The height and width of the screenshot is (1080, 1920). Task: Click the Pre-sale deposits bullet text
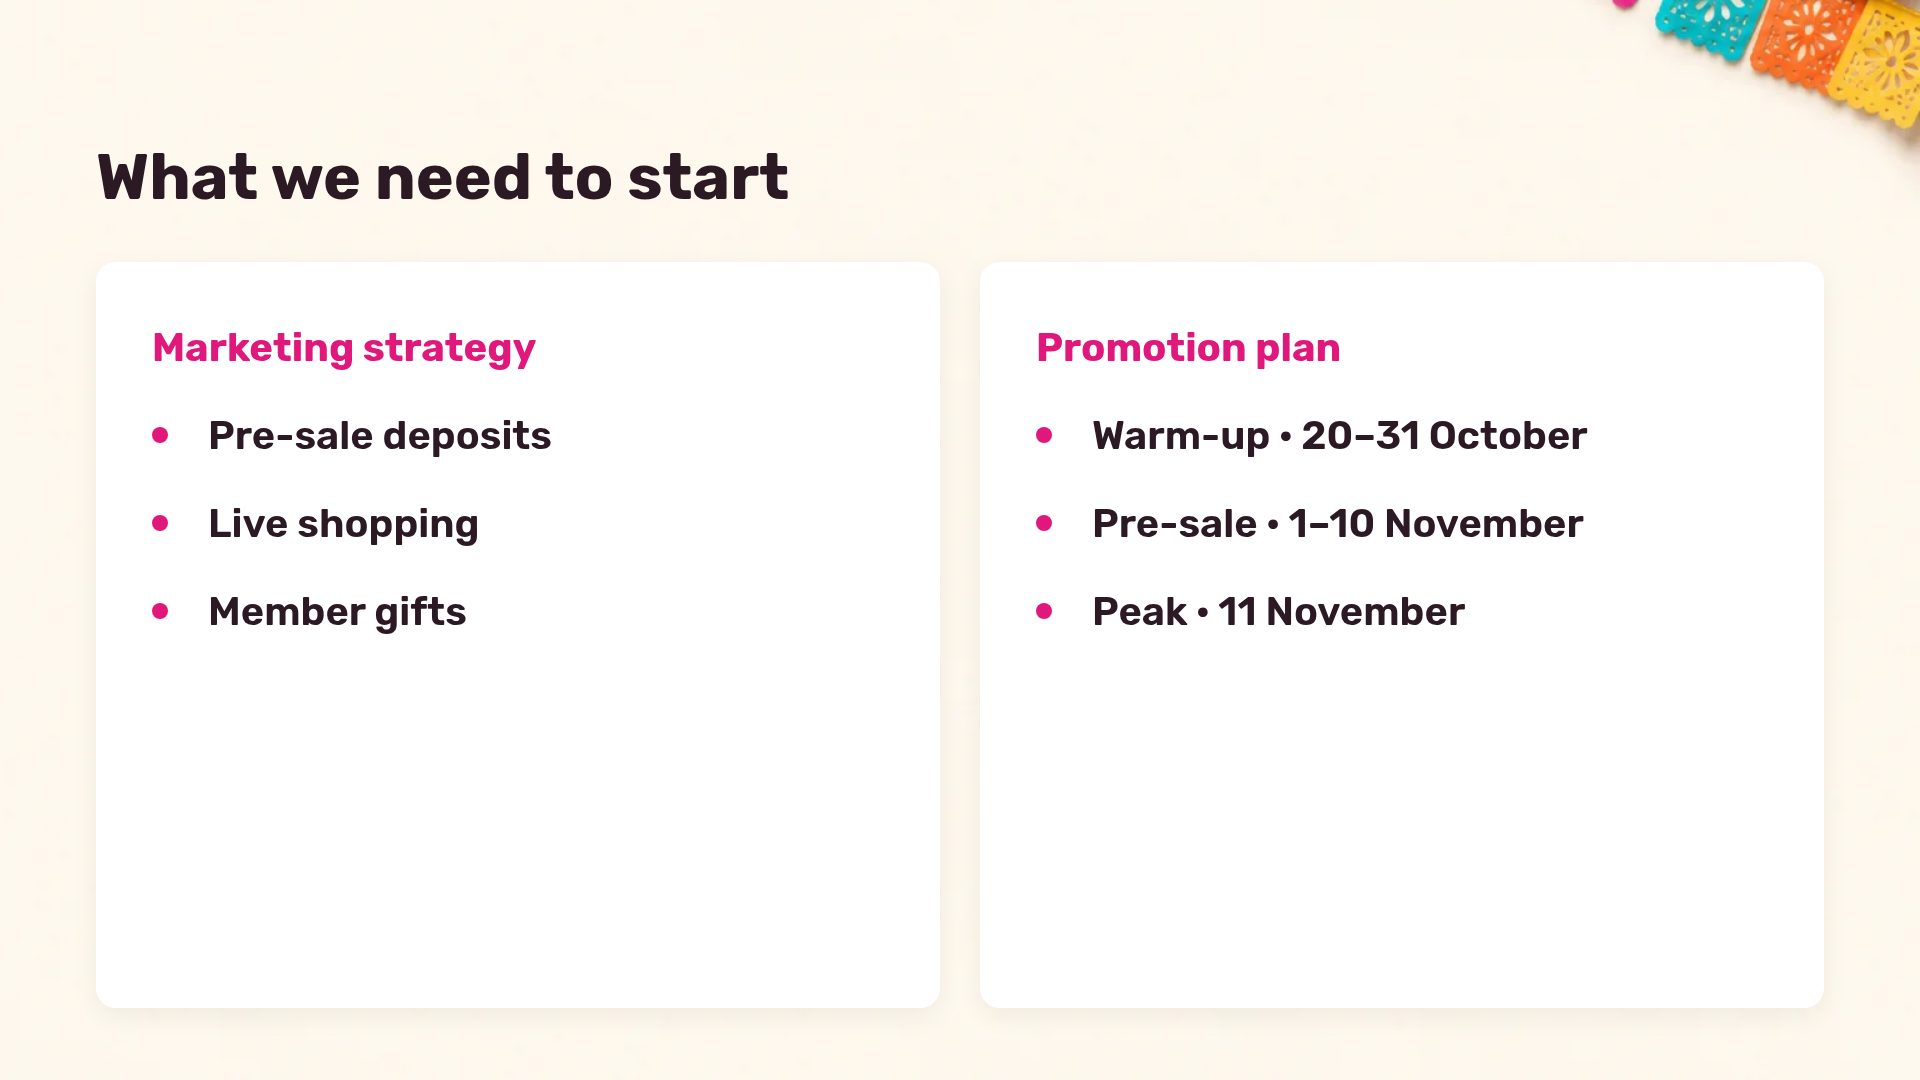(380, 436)
